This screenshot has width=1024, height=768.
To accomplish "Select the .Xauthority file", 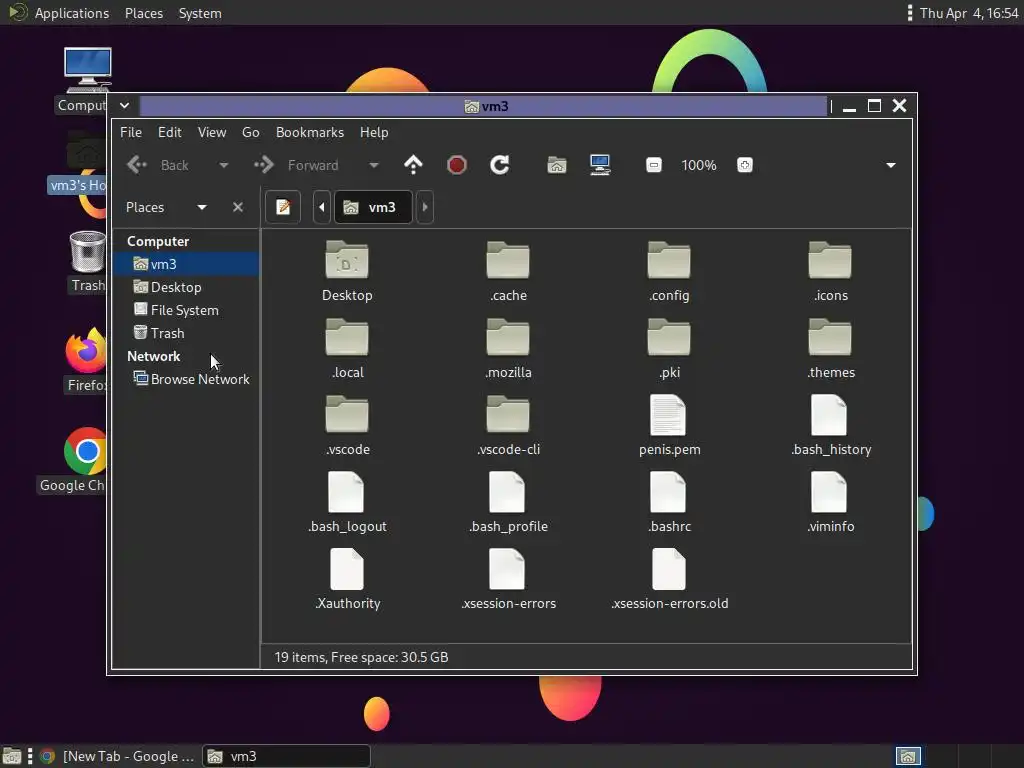I will pyautogui.click(x=347, y=569).
